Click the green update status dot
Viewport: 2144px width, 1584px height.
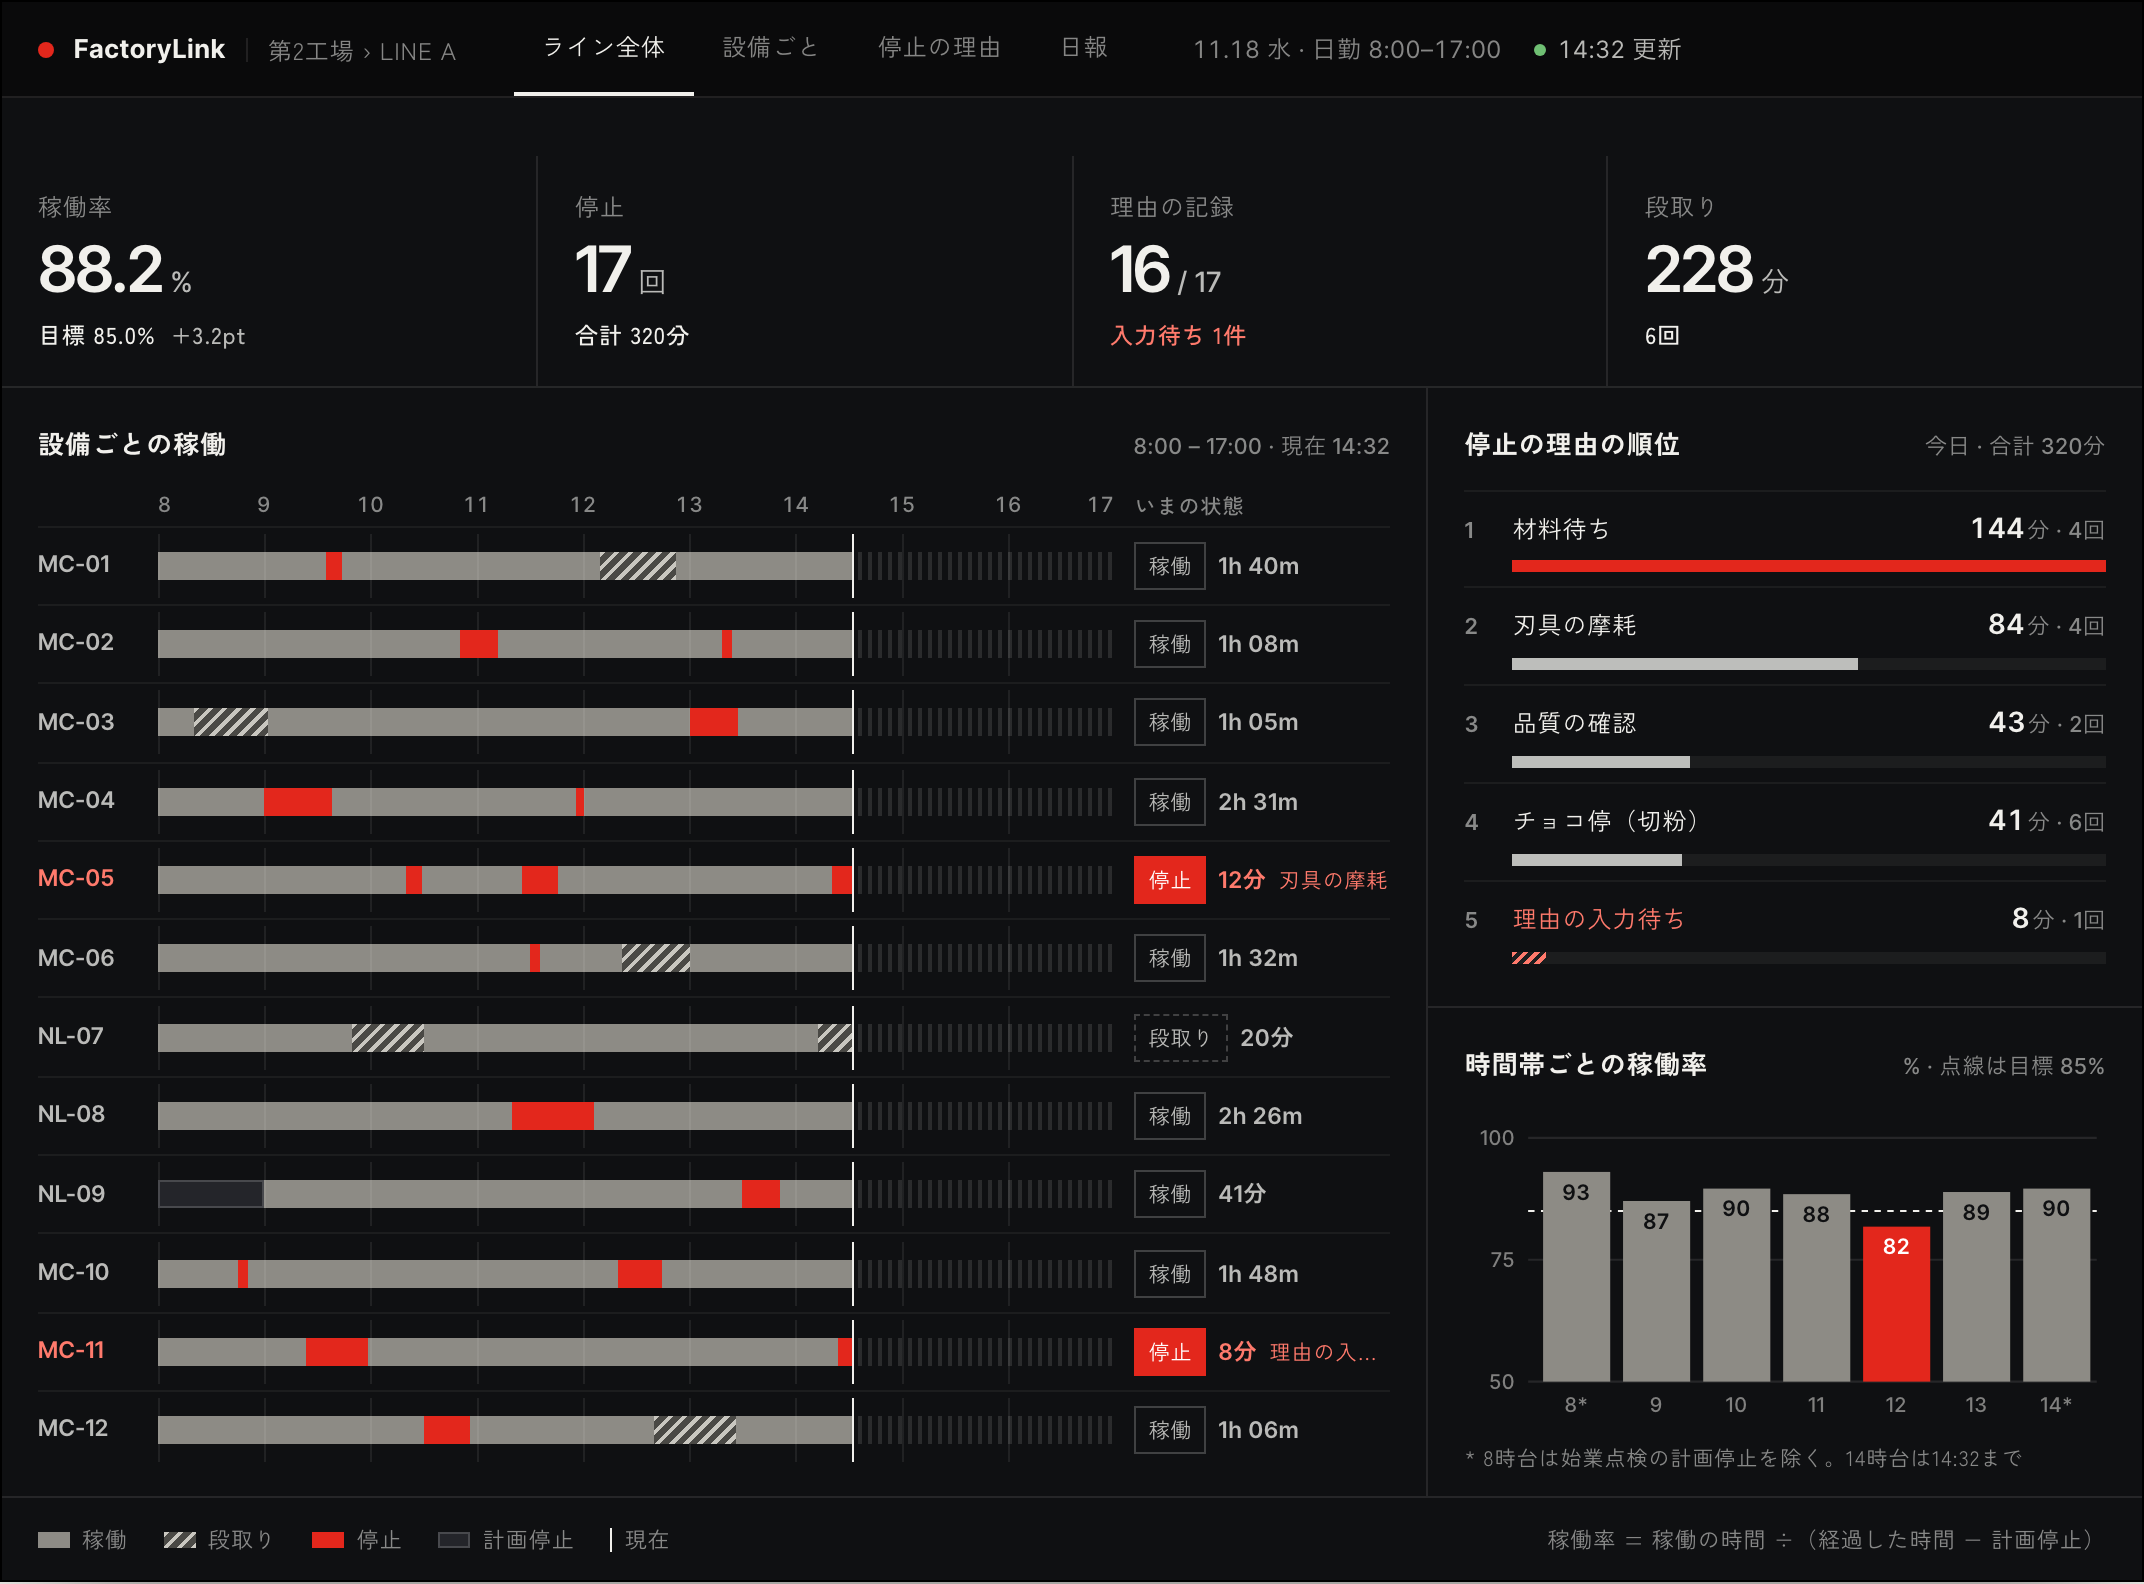click(x=1540, y=50)
